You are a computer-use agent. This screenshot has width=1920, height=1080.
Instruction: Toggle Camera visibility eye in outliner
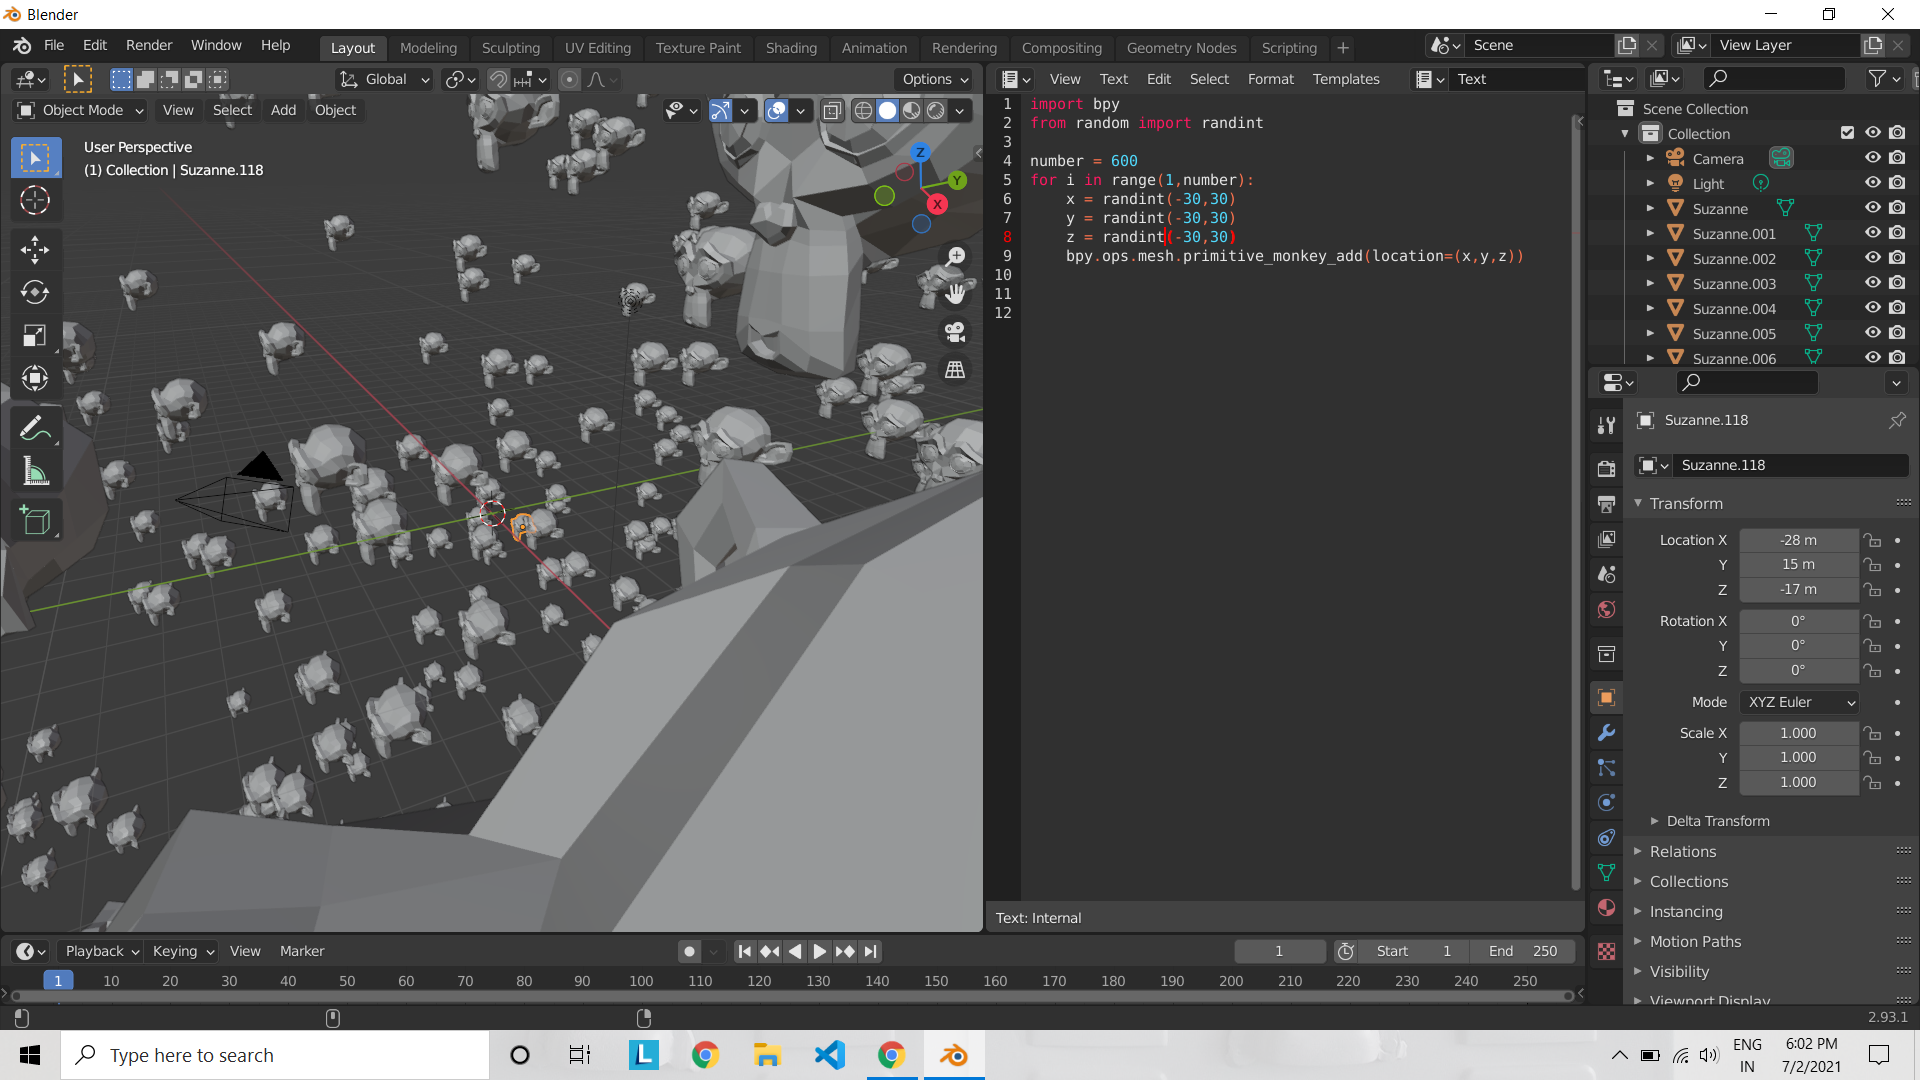(x=1873, y=158)
